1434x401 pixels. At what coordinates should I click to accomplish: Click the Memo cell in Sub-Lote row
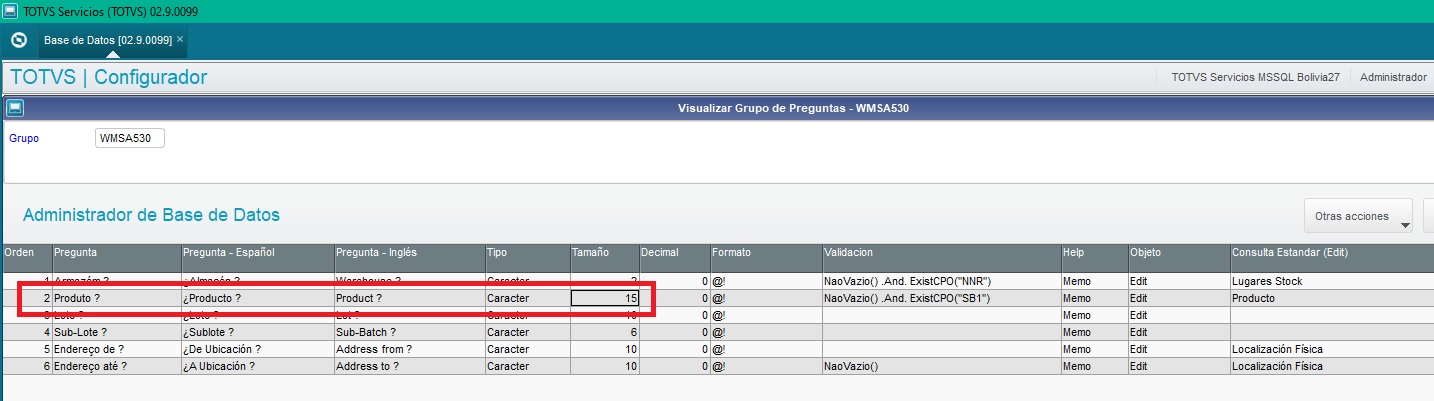pos(1094,332)
